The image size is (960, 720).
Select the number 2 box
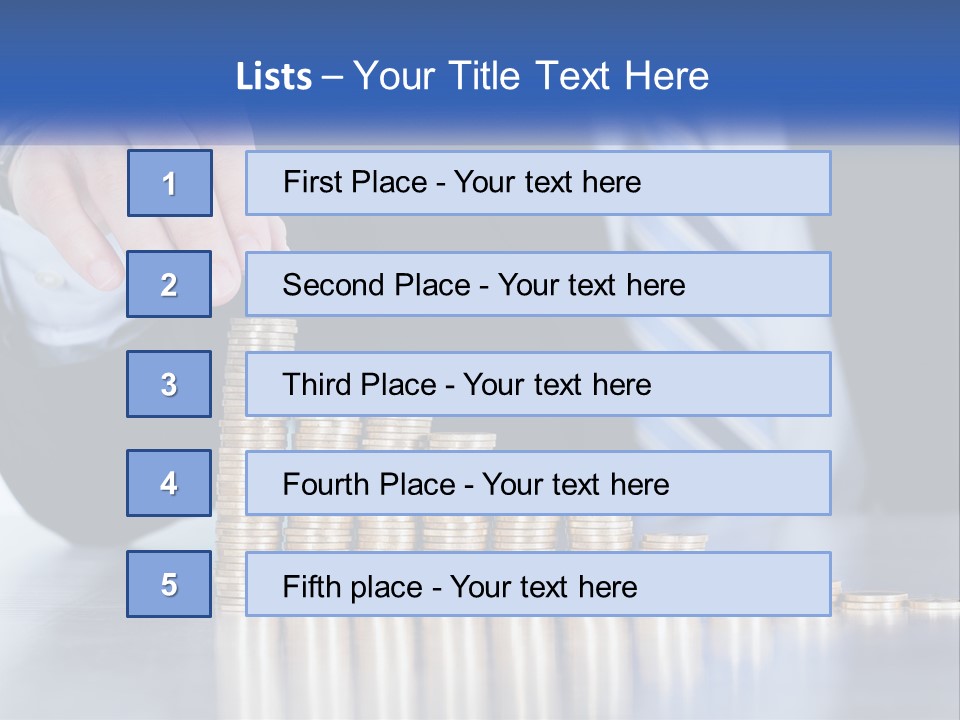(x=169, y=284)
